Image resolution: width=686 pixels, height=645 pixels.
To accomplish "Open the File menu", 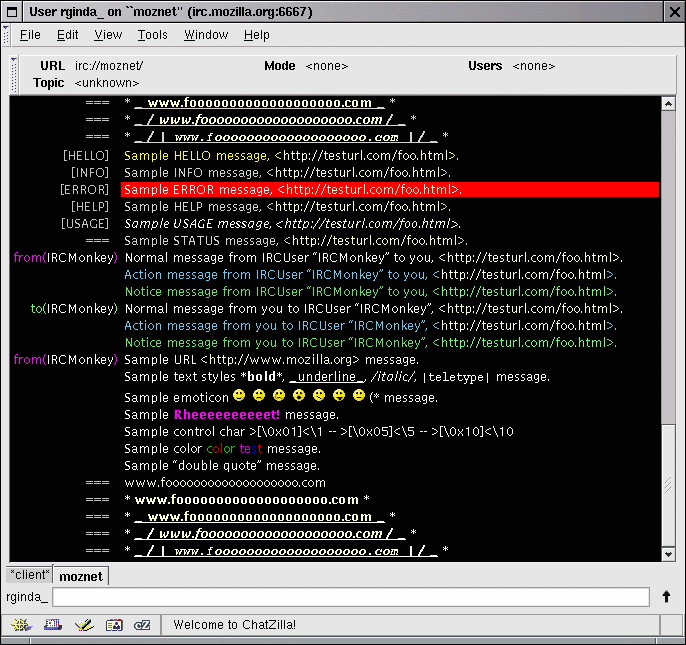I will pyautogui.click(x=30, y=35).
